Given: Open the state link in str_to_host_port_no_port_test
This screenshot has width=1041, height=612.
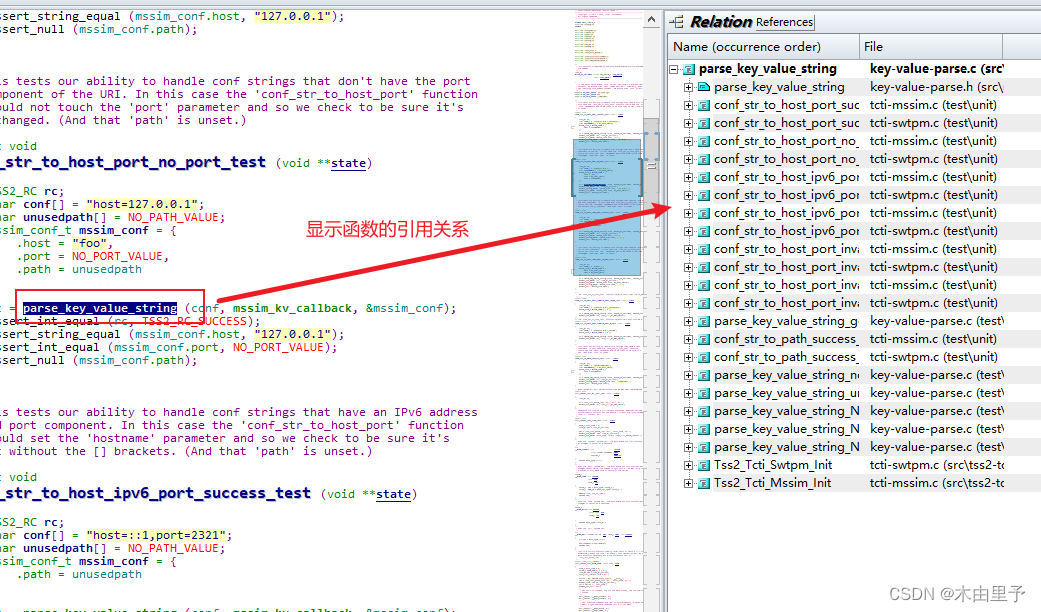Looking at the screenshot, I should point(347,164).
